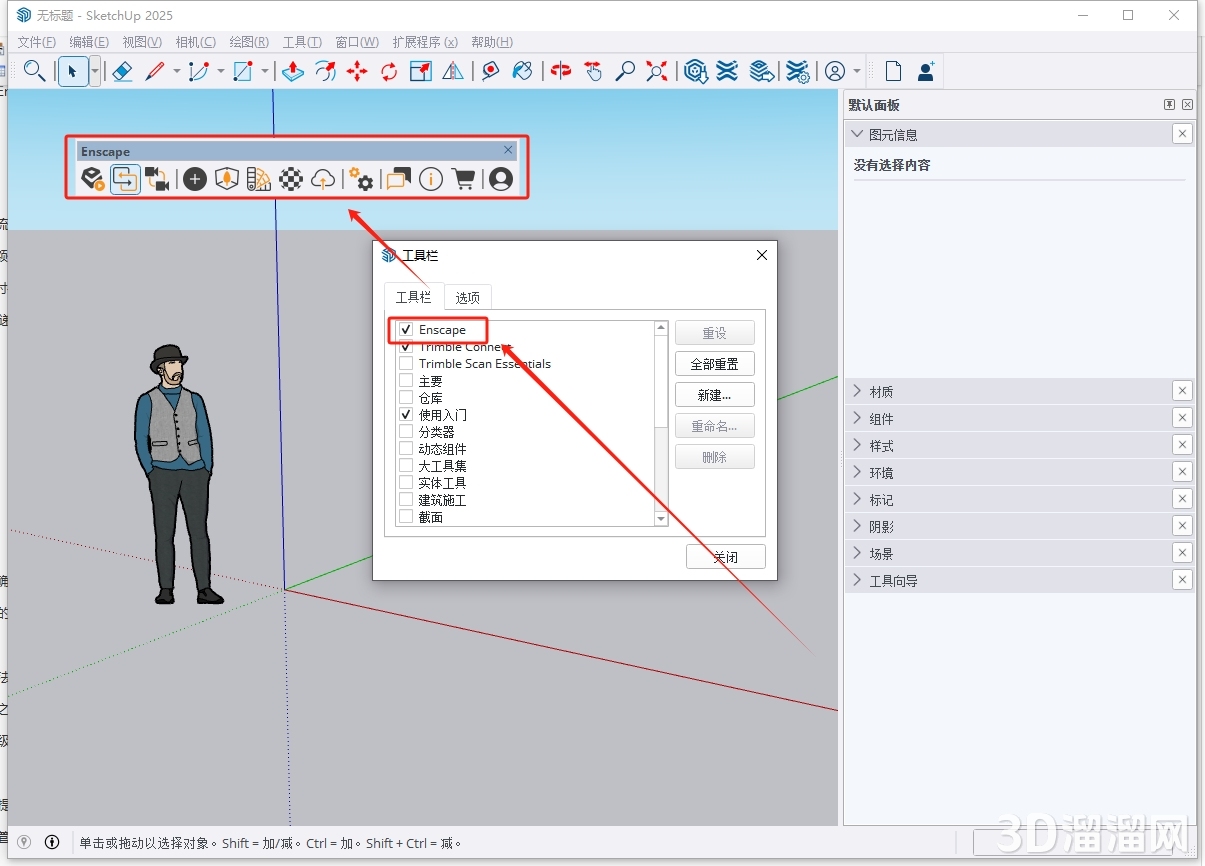
Task: Select the Scale tool
Action: coord(421,71)
